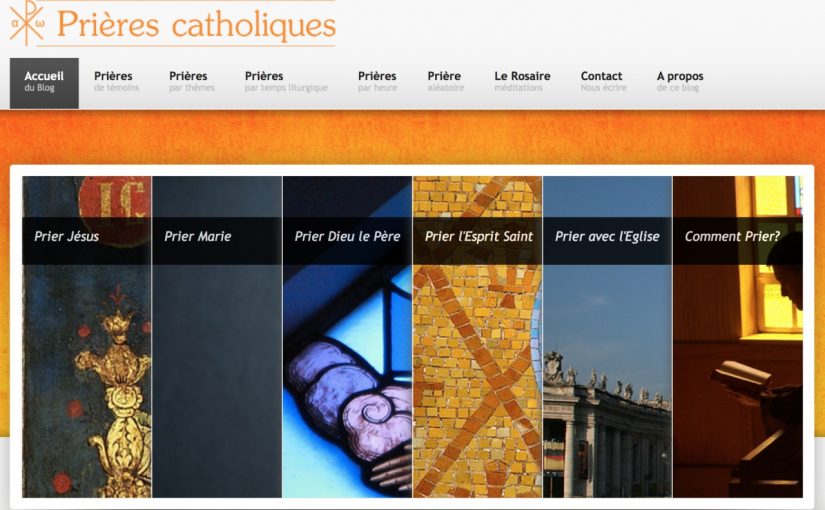Open the Prières catholiques site title
This screenshot has height=510, width=825.
click(x=196, y=25)
